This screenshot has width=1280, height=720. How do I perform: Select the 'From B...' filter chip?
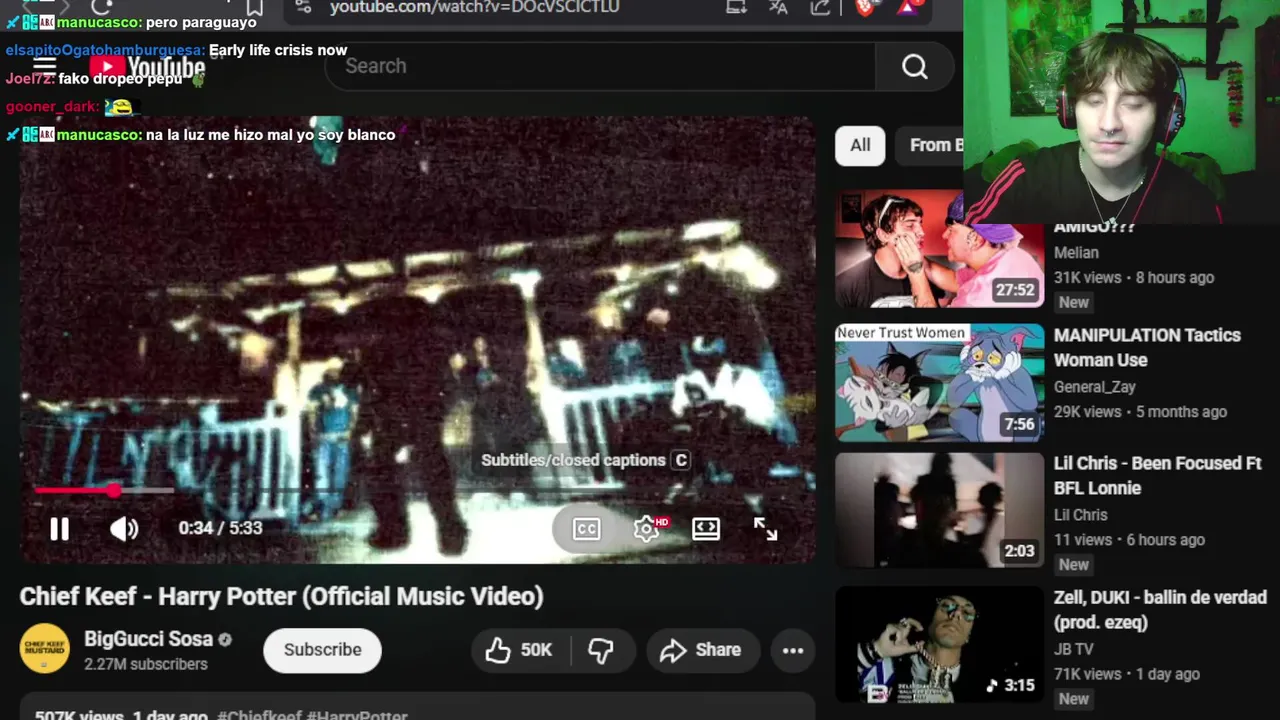930,145
